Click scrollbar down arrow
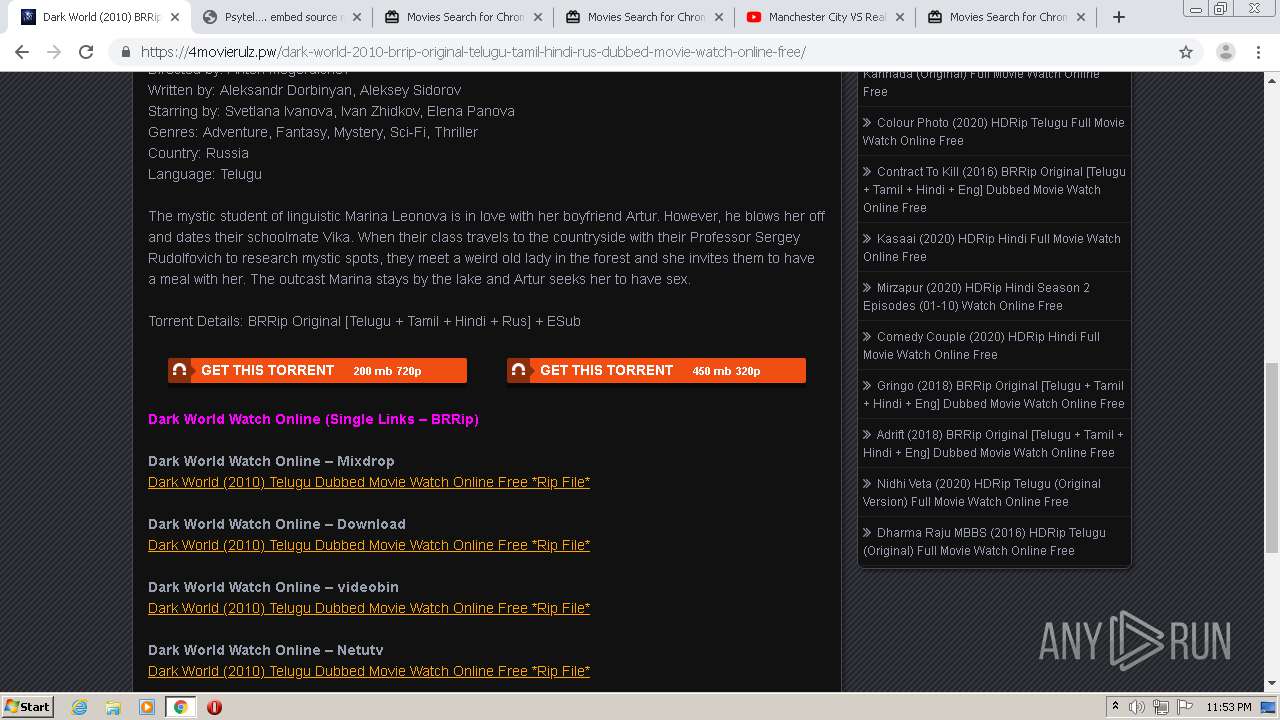 click(x=1272, y=683)
